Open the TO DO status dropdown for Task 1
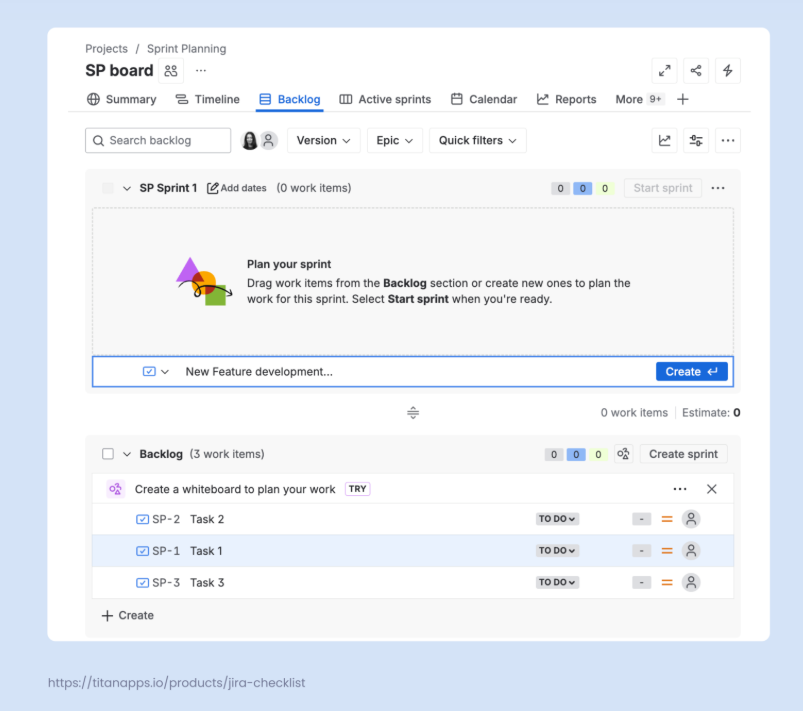 pyautogui.click(x=557, y=551)
